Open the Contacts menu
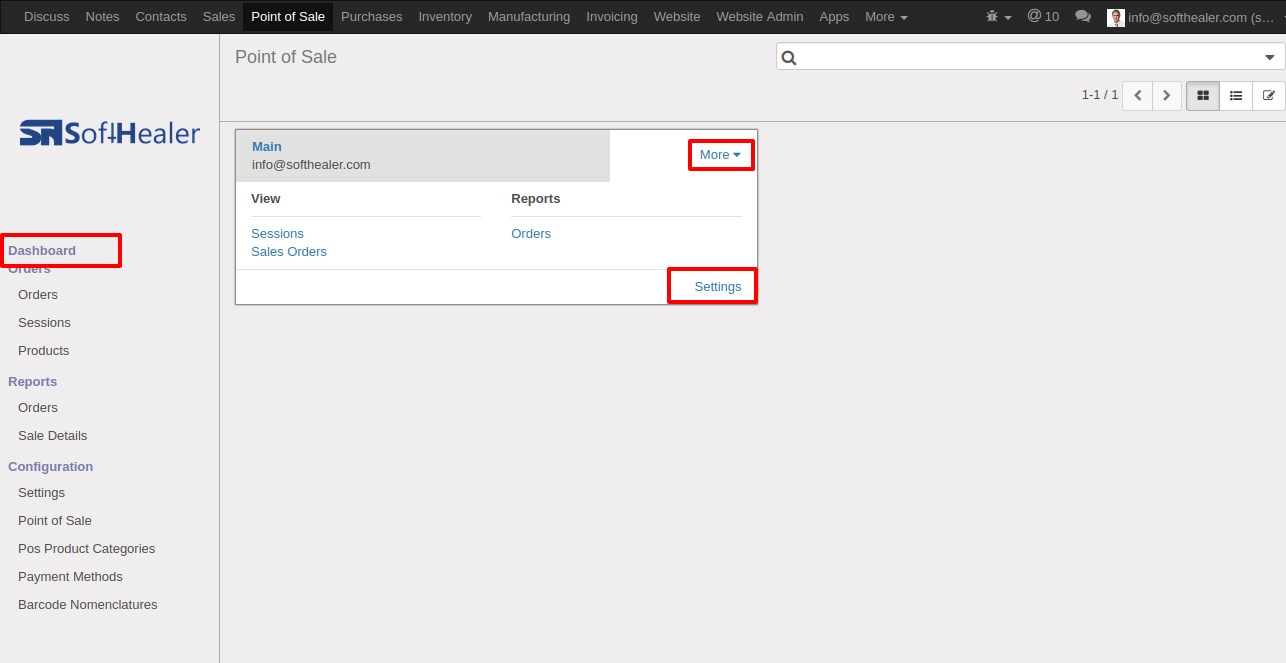 coord(161,17)
